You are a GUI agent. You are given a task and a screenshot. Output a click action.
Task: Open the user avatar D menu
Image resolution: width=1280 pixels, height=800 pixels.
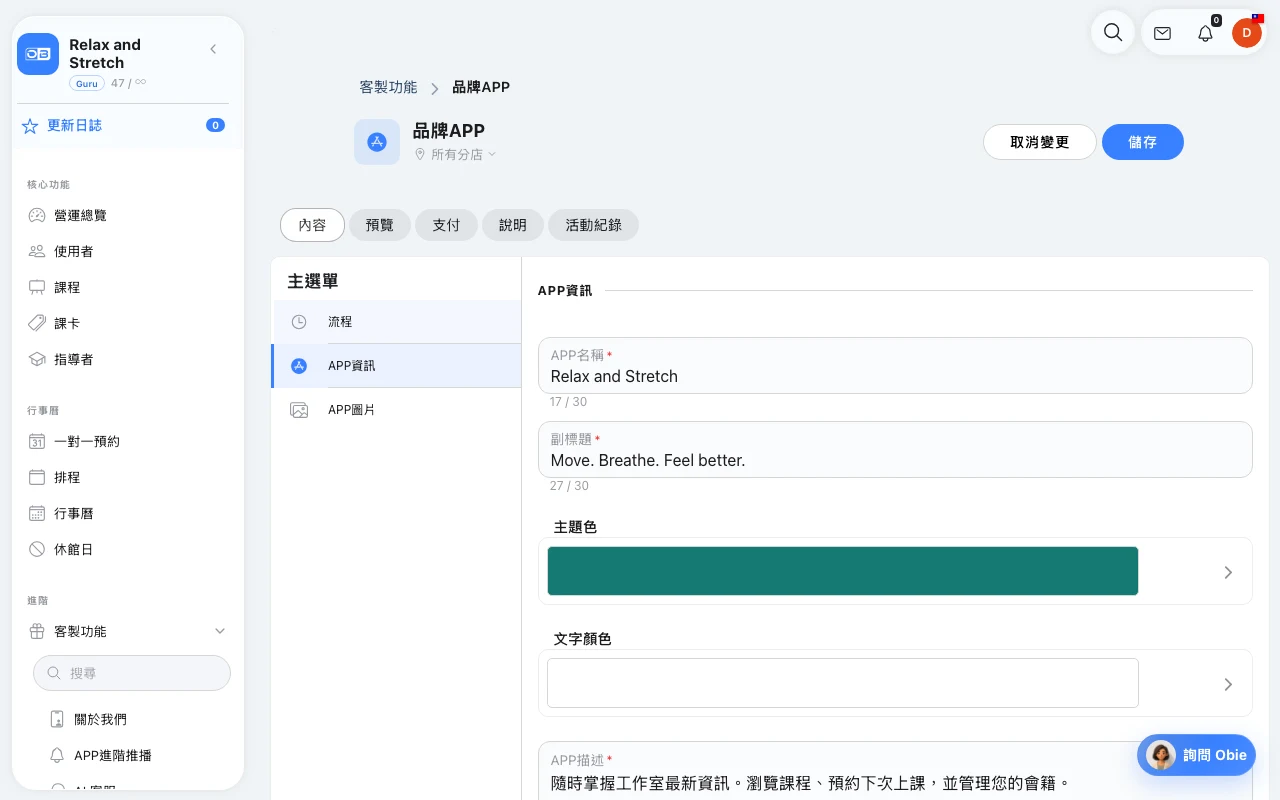[1246, 33]
